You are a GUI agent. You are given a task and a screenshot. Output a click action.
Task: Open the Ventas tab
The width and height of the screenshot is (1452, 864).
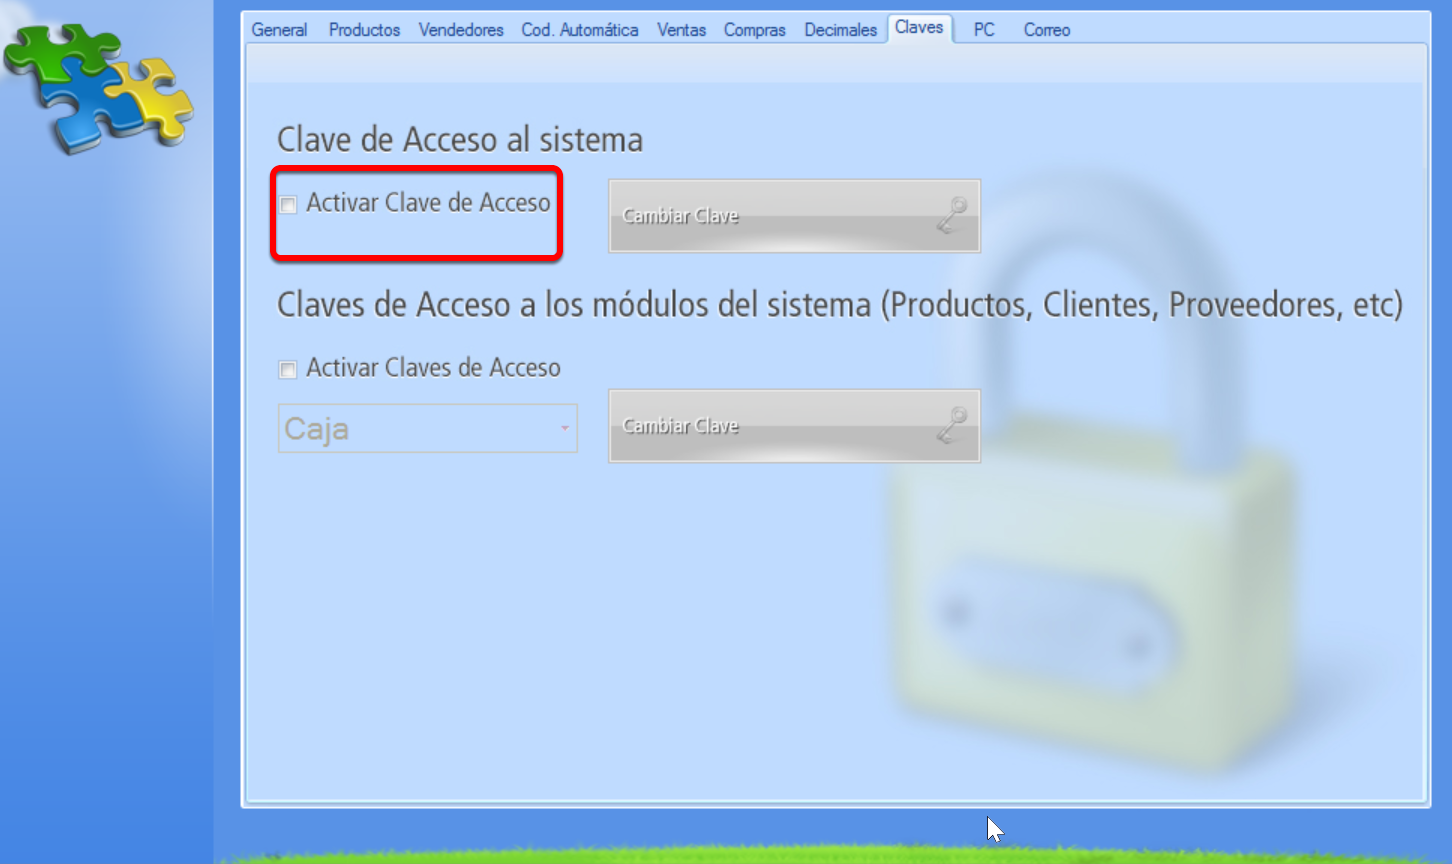pyautogui.click(x=681, y=29)
